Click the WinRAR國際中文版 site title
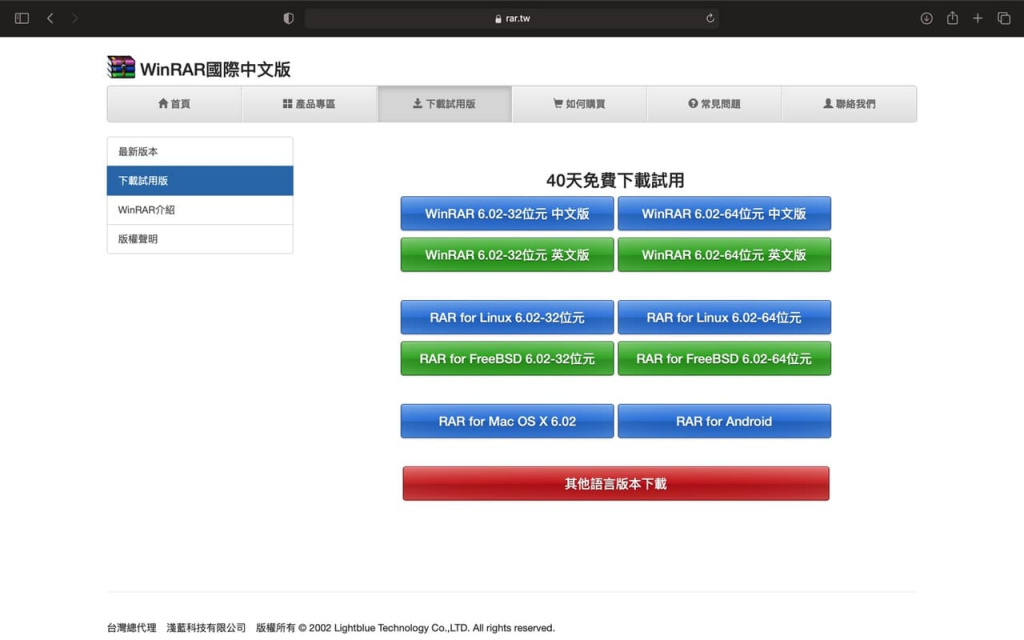 (215, 69)
